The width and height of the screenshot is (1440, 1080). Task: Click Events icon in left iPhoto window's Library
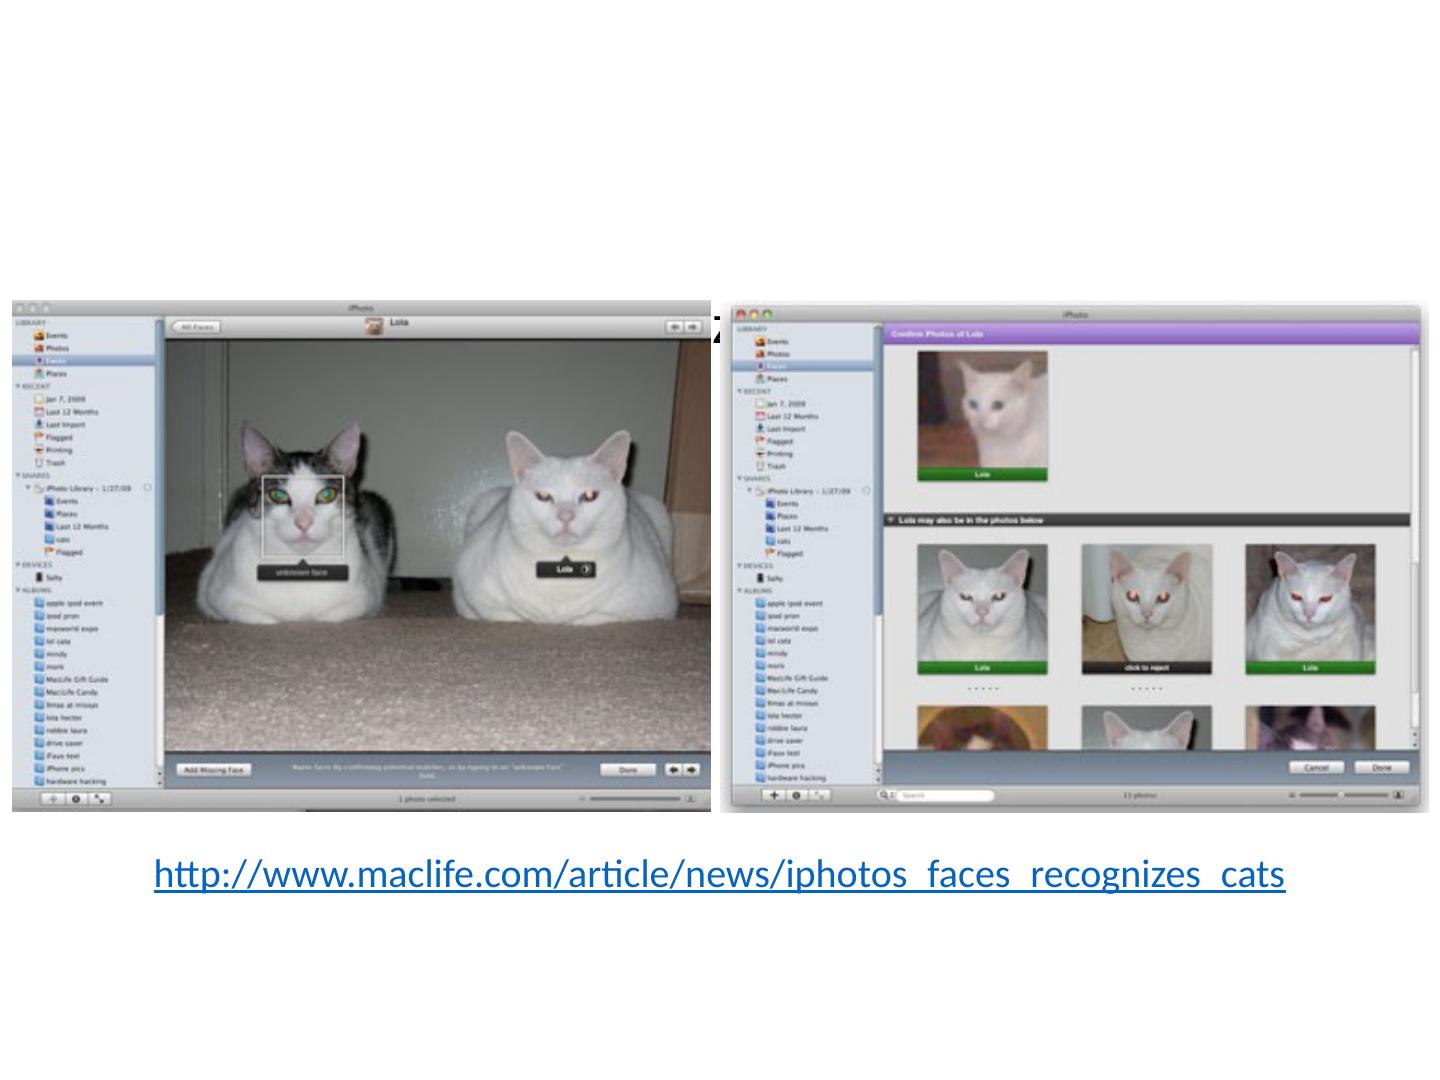click(x=40, y=336)
